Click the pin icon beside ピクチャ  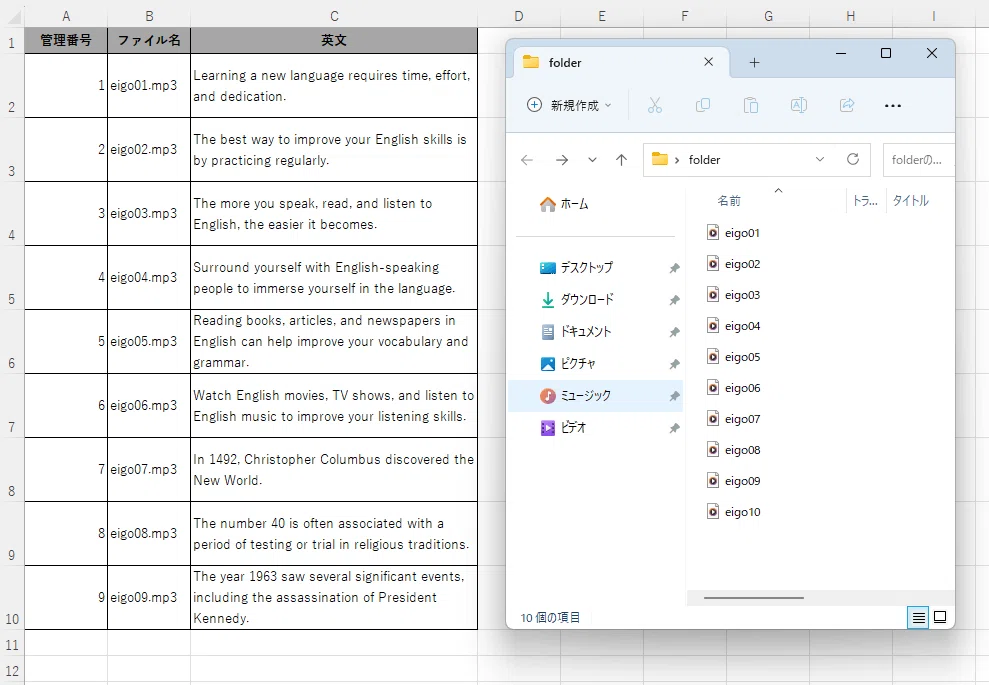[674, 365]
